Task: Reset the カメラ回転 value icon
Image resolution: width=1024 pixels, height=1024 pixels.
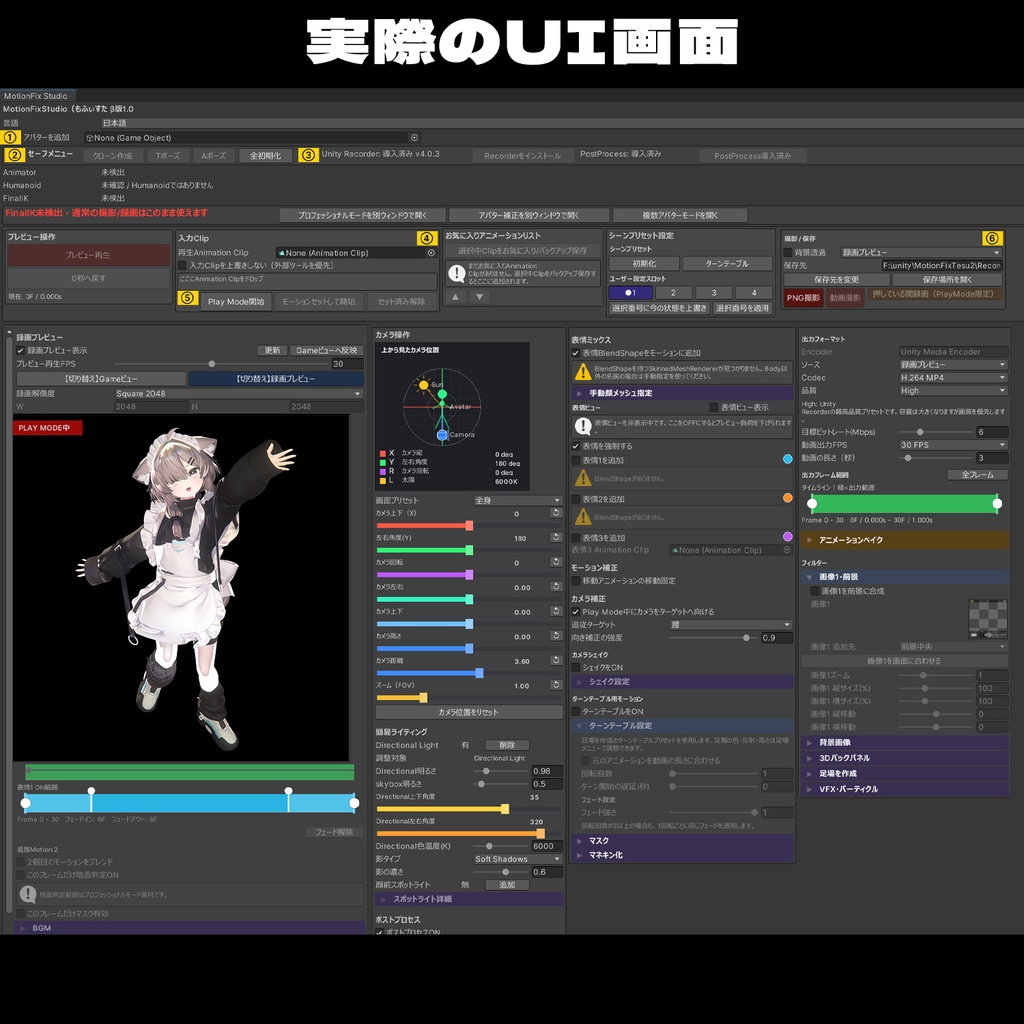Action: (x=556, y=562)
